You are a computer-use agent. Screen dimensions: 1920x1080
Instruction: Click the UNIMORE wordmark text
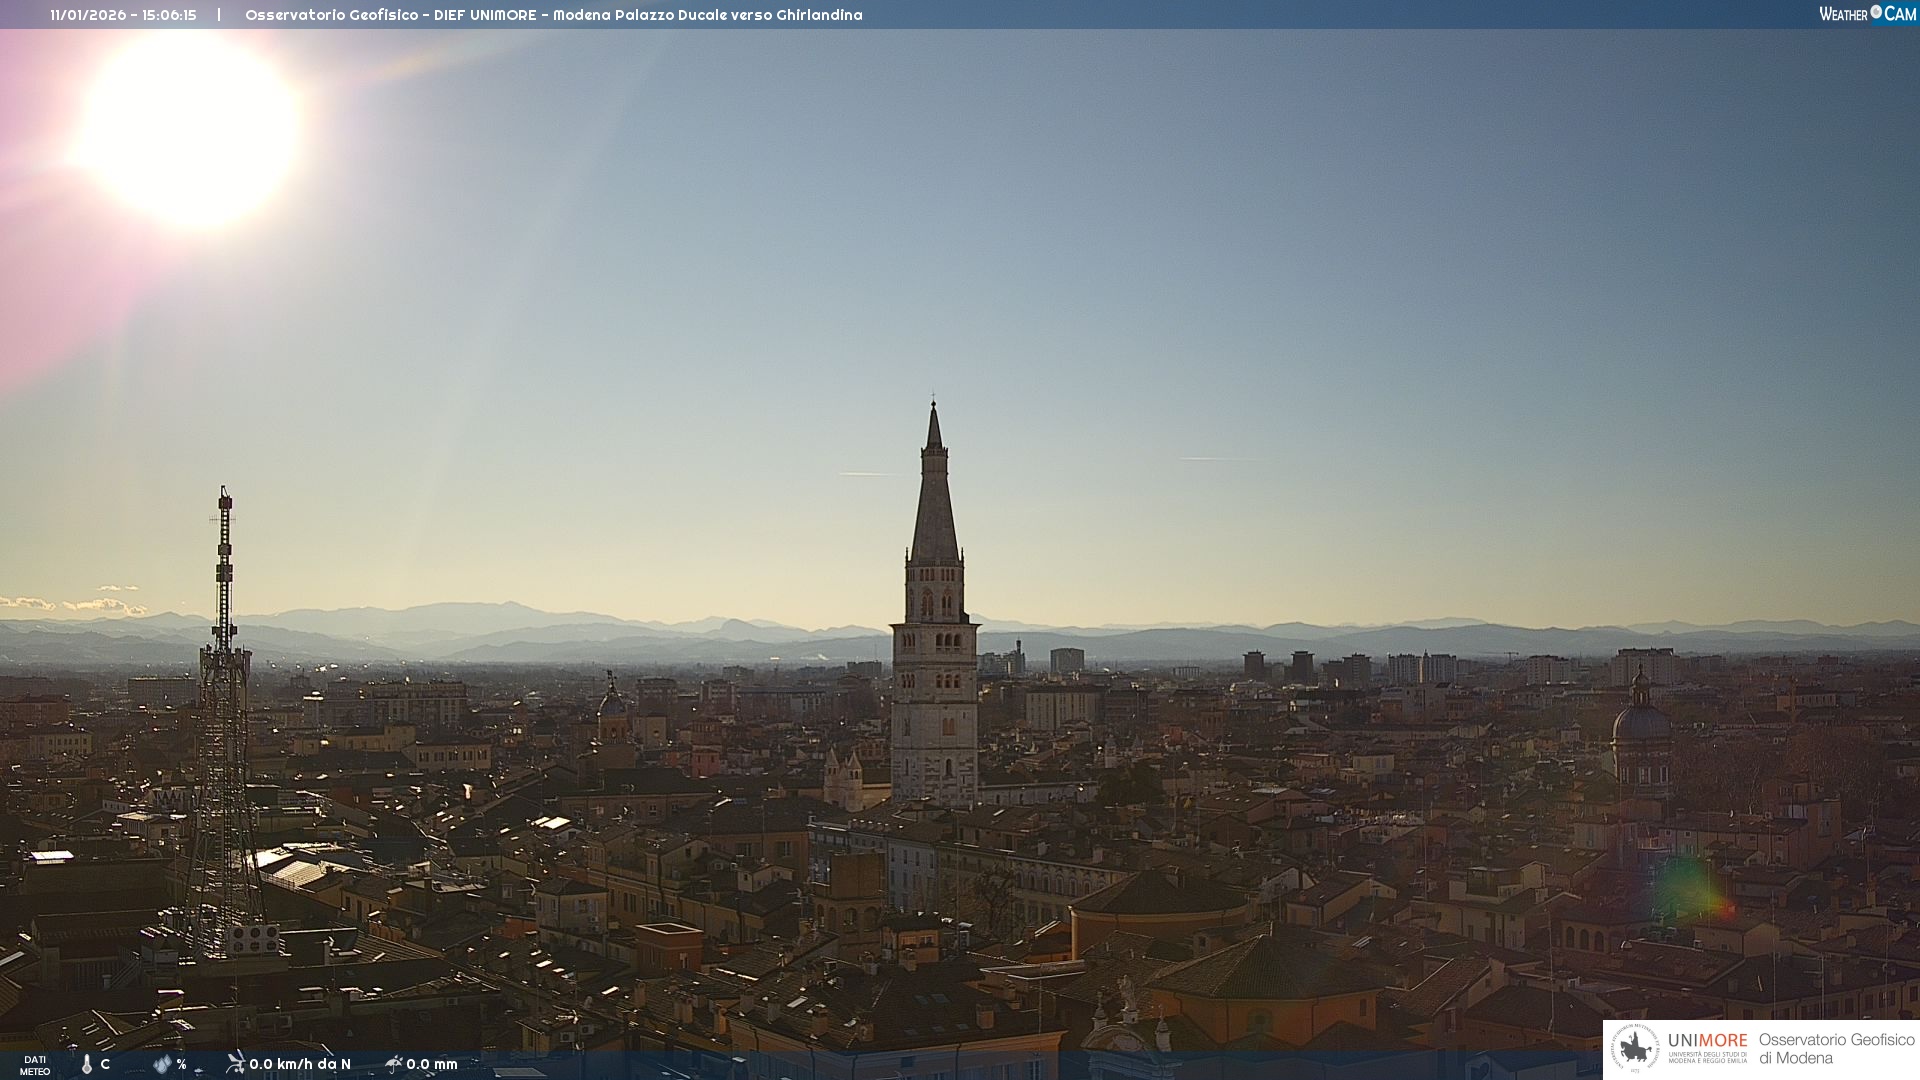[1707, 1041]
